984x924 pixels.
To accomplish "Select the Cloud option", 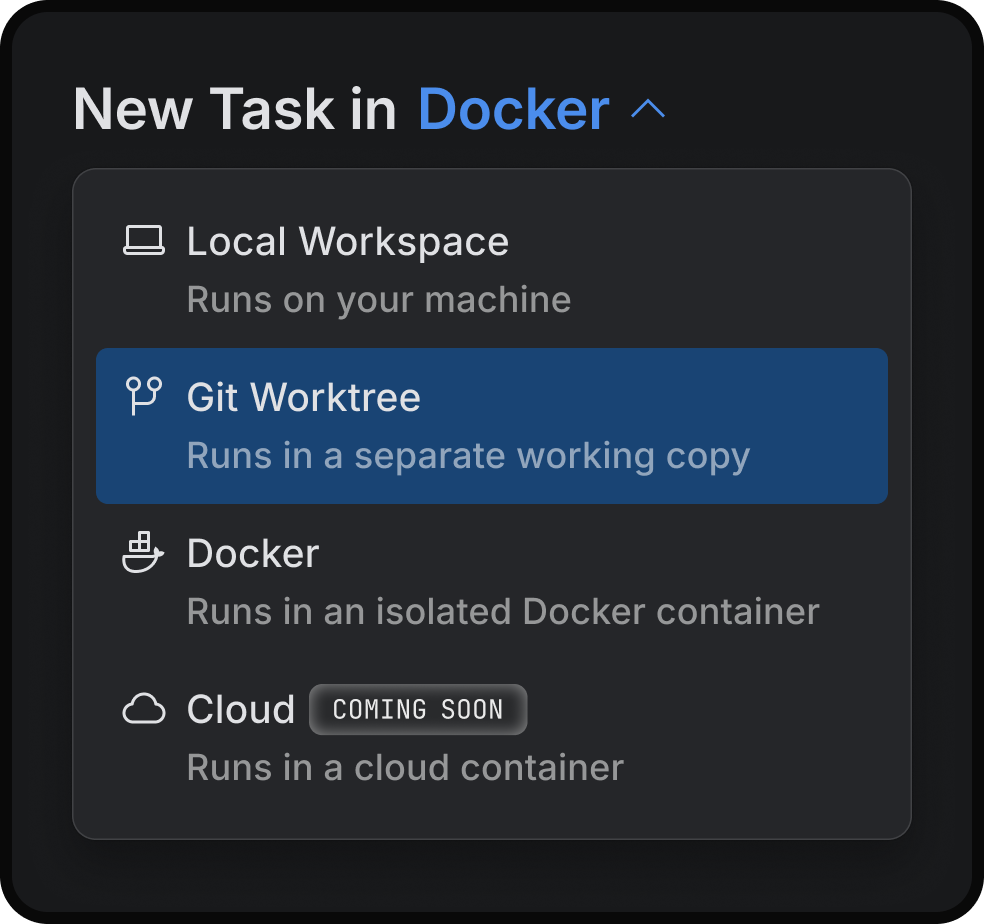I will [x=491, y=738].
